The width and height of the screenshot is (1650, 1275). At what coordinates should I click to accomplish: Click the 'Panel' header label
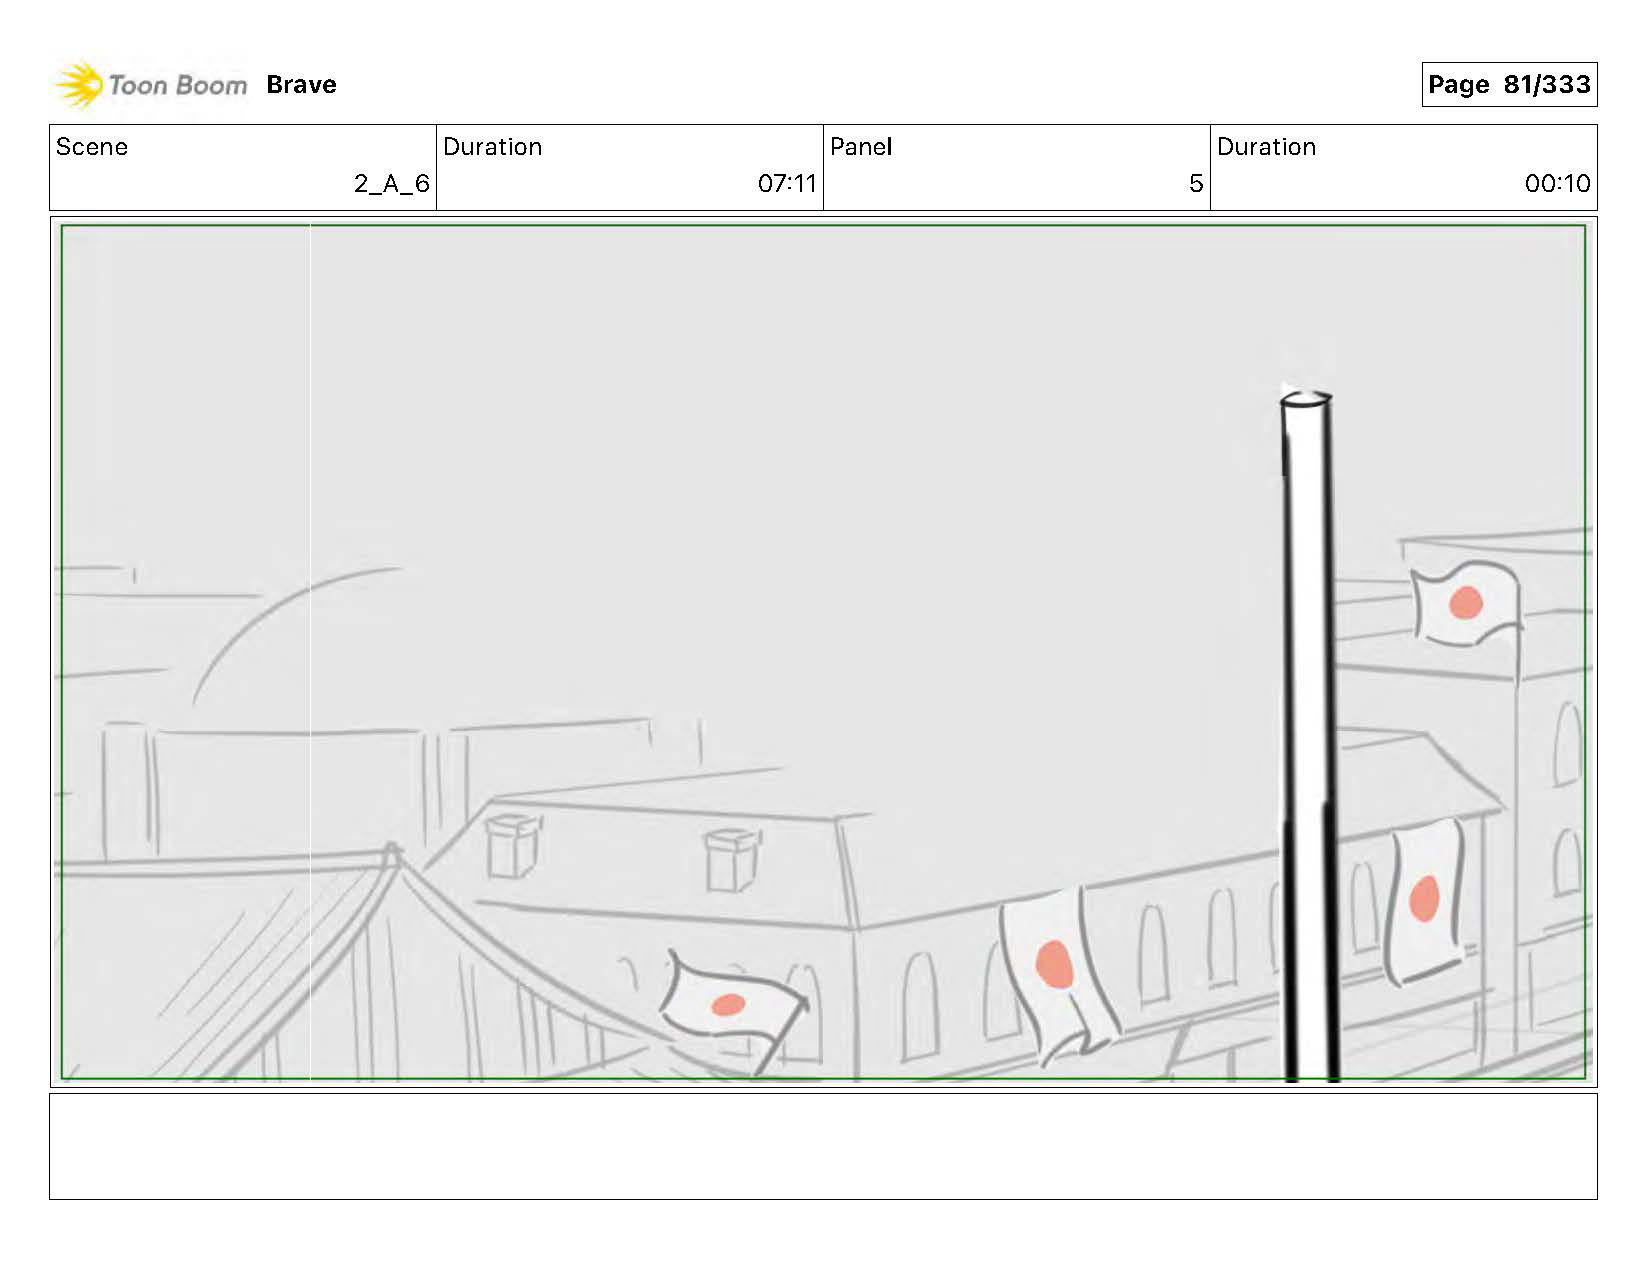tap(860, 147)
